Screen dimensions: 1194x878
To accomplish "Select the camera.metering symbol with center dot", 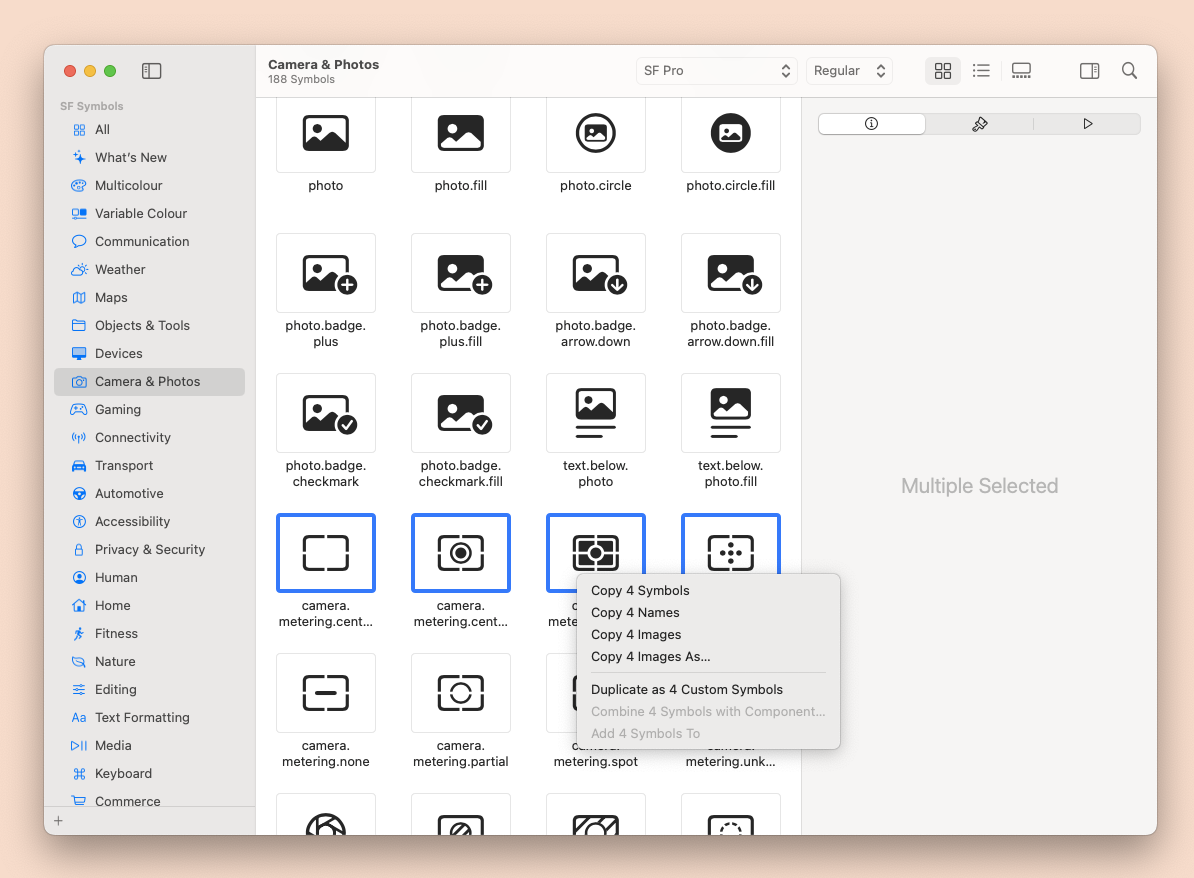I will (461, 553).
